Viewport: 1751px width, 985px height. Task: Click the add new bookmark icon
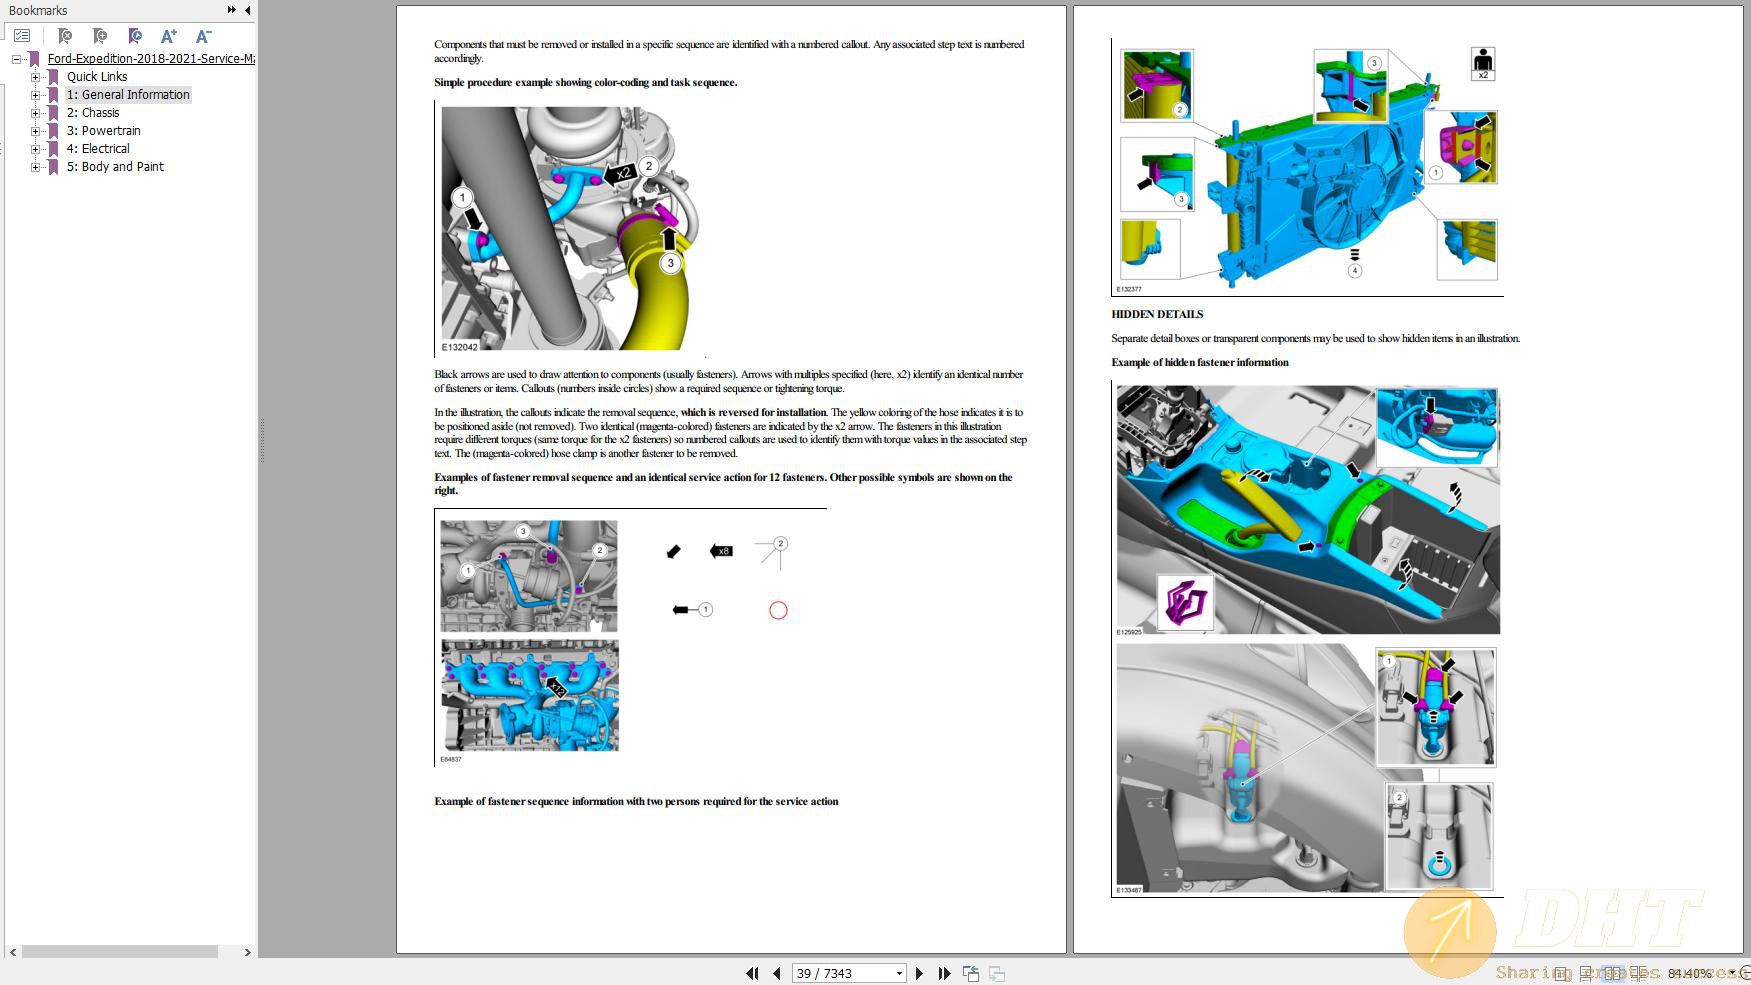[x=99, y=36]
